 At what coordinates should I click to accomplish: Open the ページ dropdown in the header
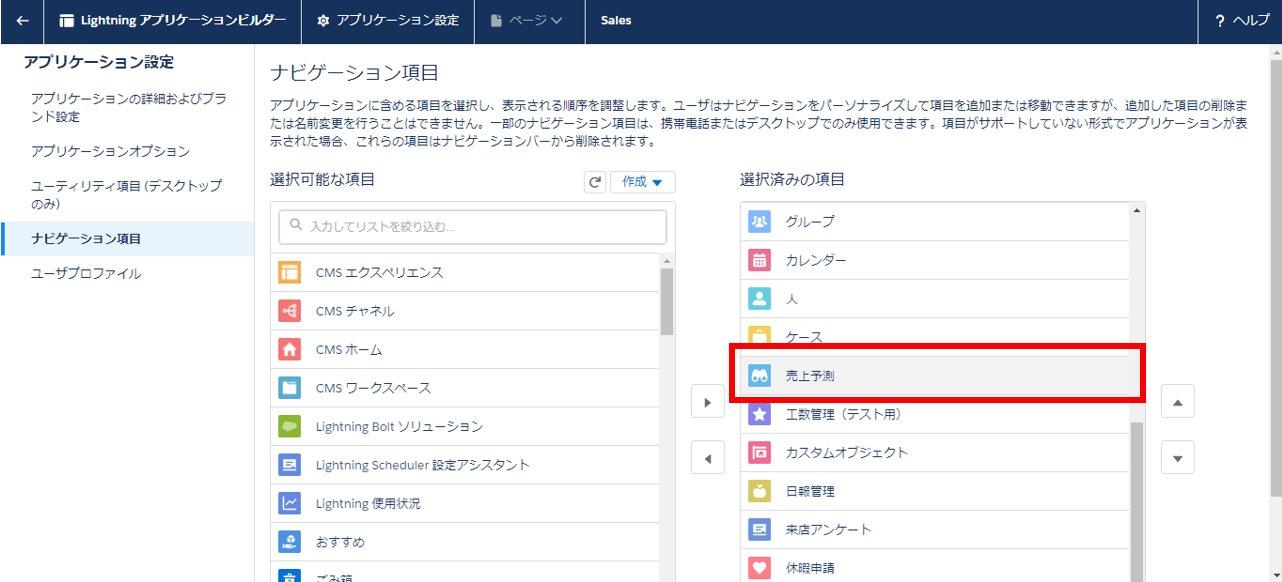[x=527, y=21]
